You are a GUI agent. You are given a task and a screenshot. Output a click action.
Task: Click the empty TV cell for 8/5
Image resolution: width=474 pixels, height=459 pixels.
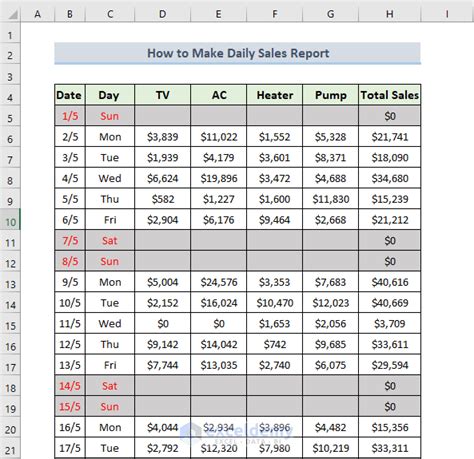coord(163,261)
